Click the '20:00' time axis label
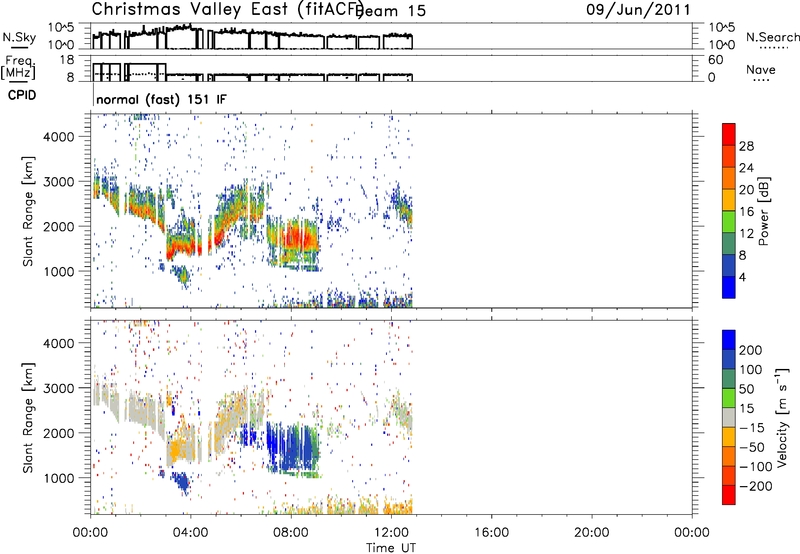800x554 pixels. pyautogui.click(x=592, y=533)
